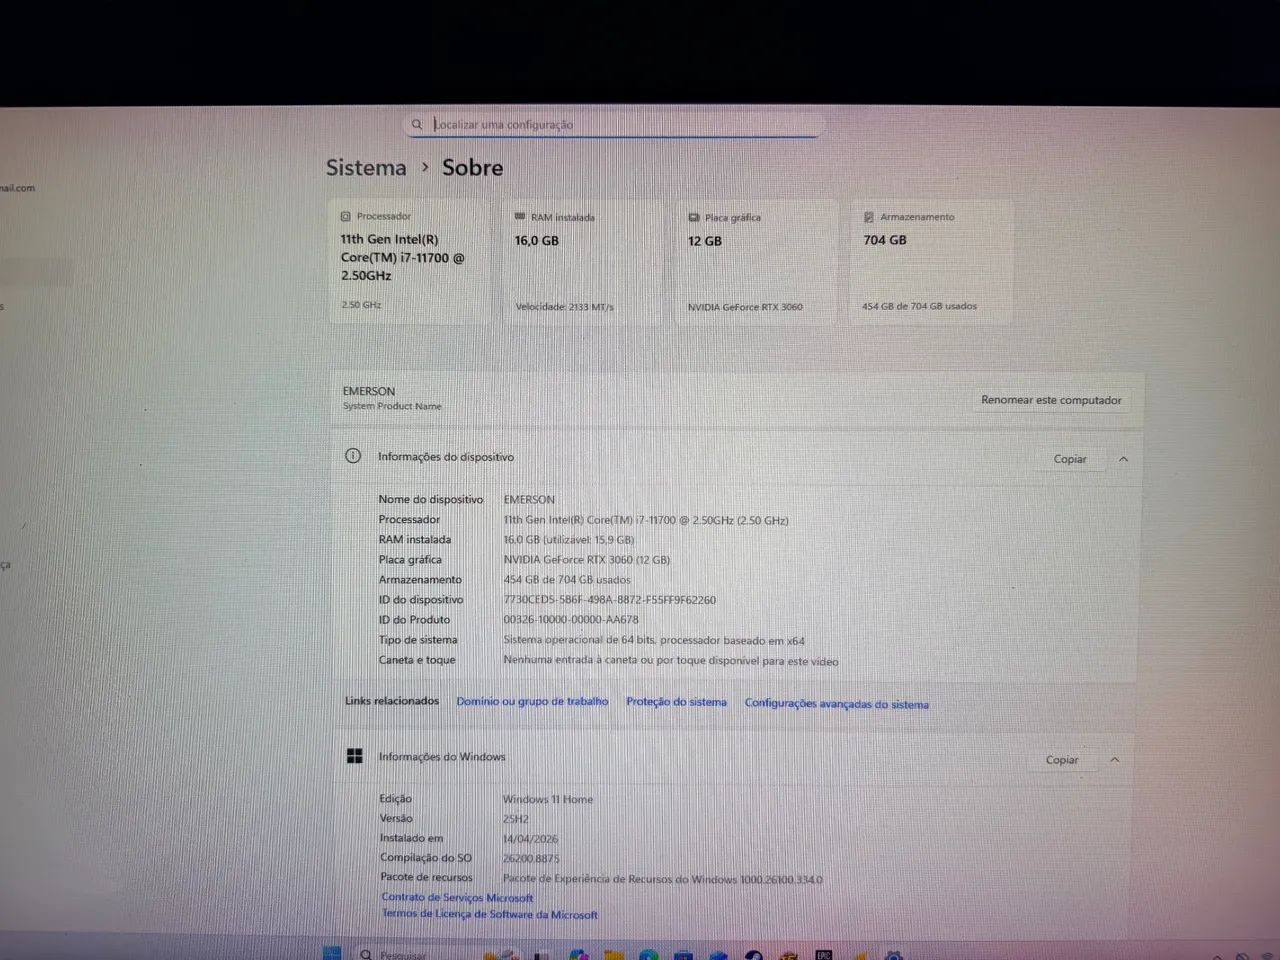This screenshot has height=960, width=1280.
Task: Click the System Product Name text
Action: [x=392, y=406]
